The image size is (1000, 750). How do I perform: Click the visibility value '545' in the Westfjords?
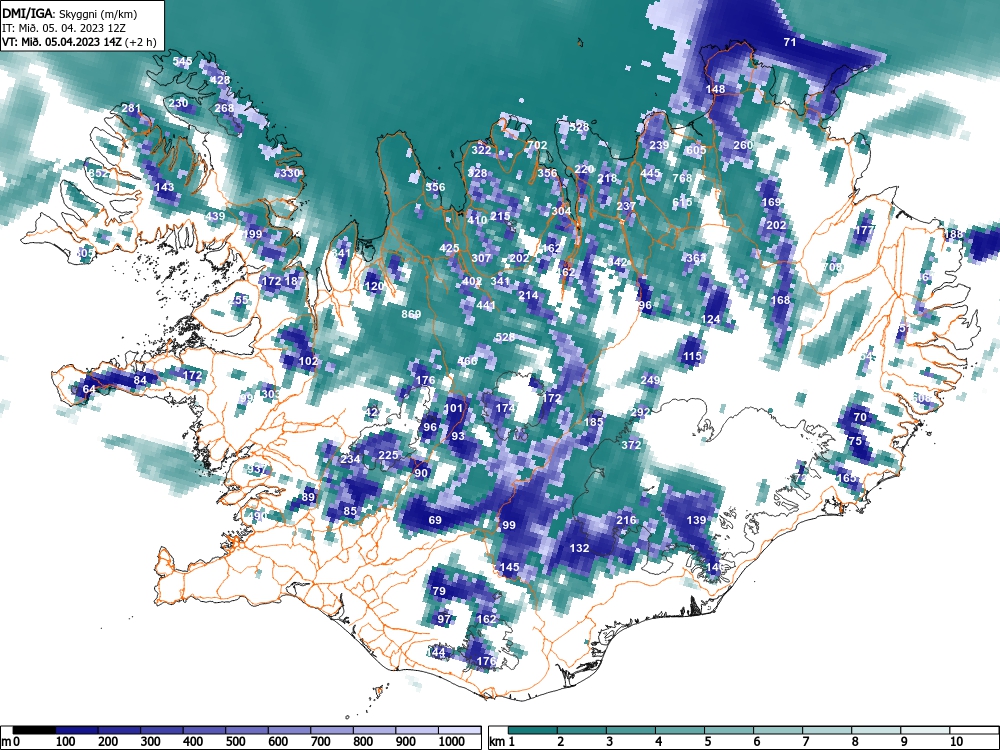coord(182,61)
